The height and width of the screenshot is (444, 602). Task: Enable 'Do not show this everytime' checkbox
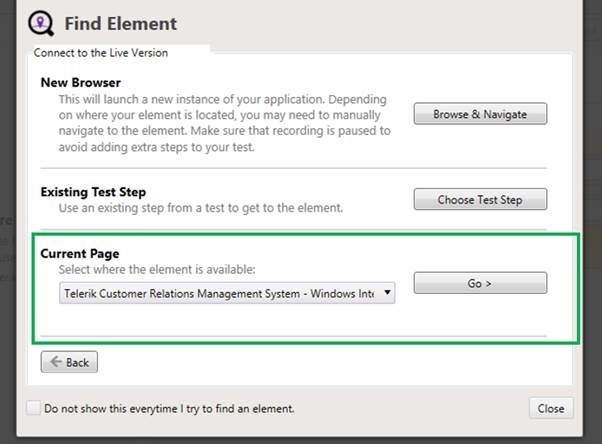click(x=34, y=408)
